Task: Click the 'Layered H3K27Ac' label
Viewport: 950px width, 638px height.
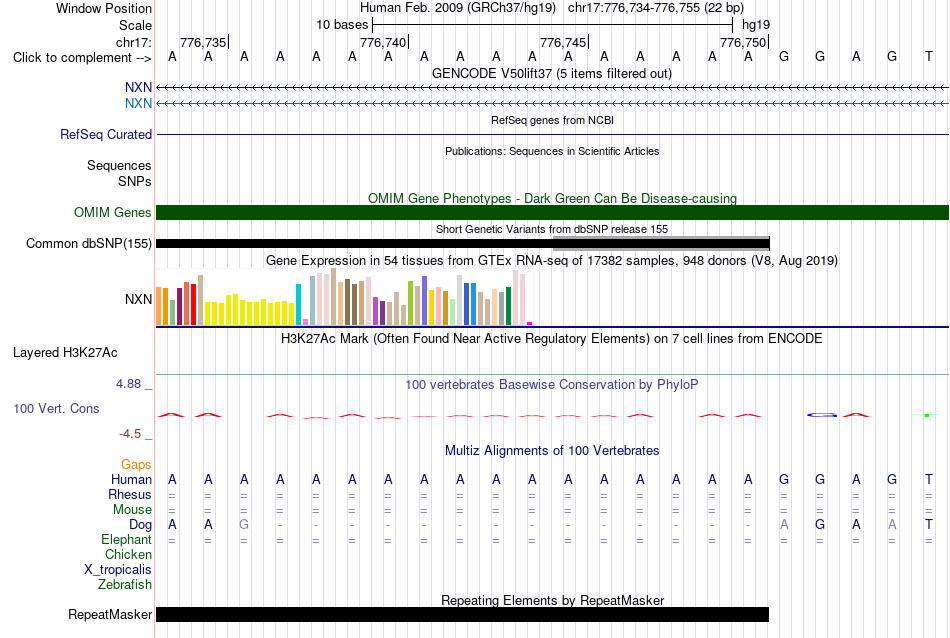Action: pyautogui.click(x=65, y=353)
